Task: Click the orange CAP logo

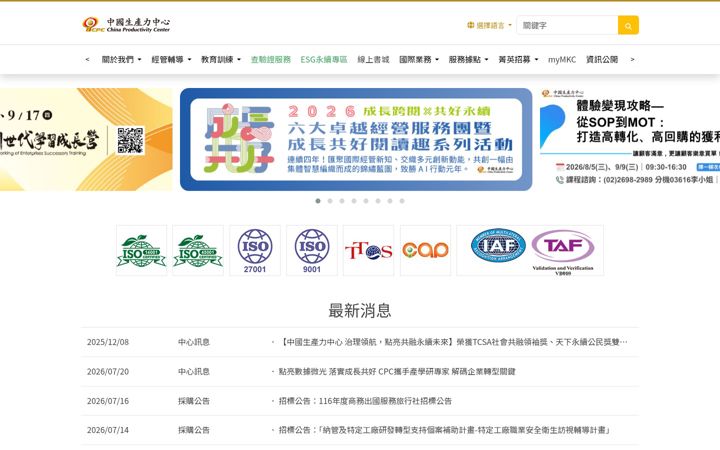Action: (x=425, y=250)
